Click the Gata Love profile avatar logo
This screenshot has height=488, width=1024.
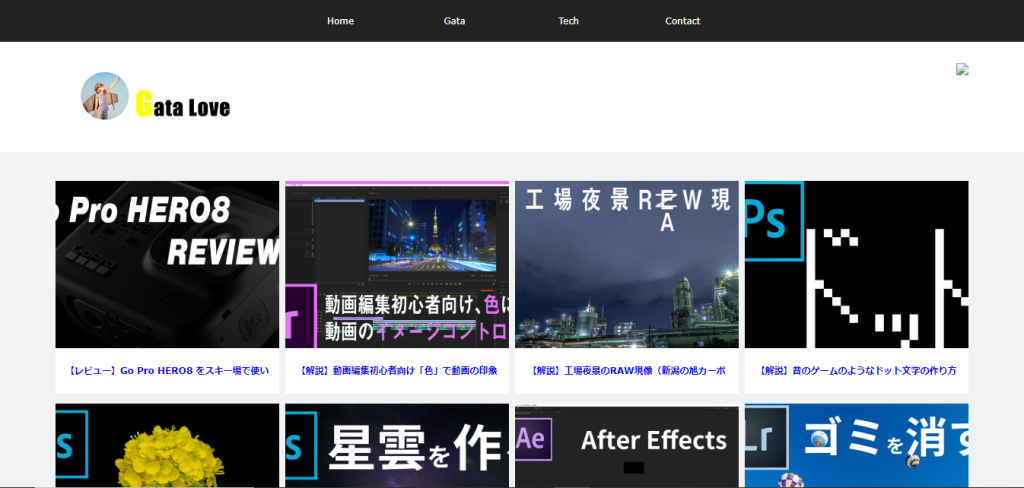104,96
